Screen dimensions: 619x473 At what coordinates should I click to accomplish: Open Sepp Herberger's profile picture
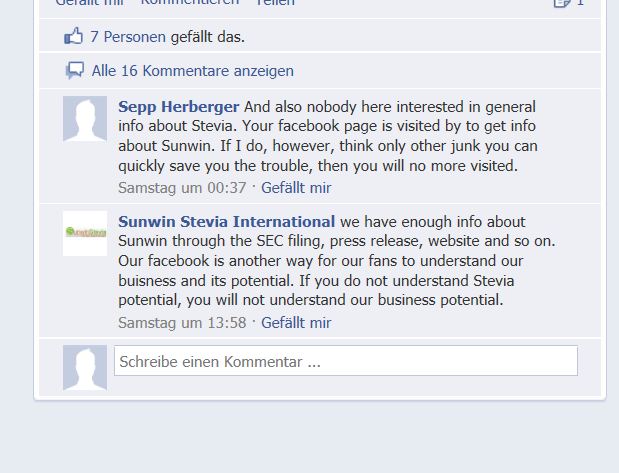coord(85,119)
